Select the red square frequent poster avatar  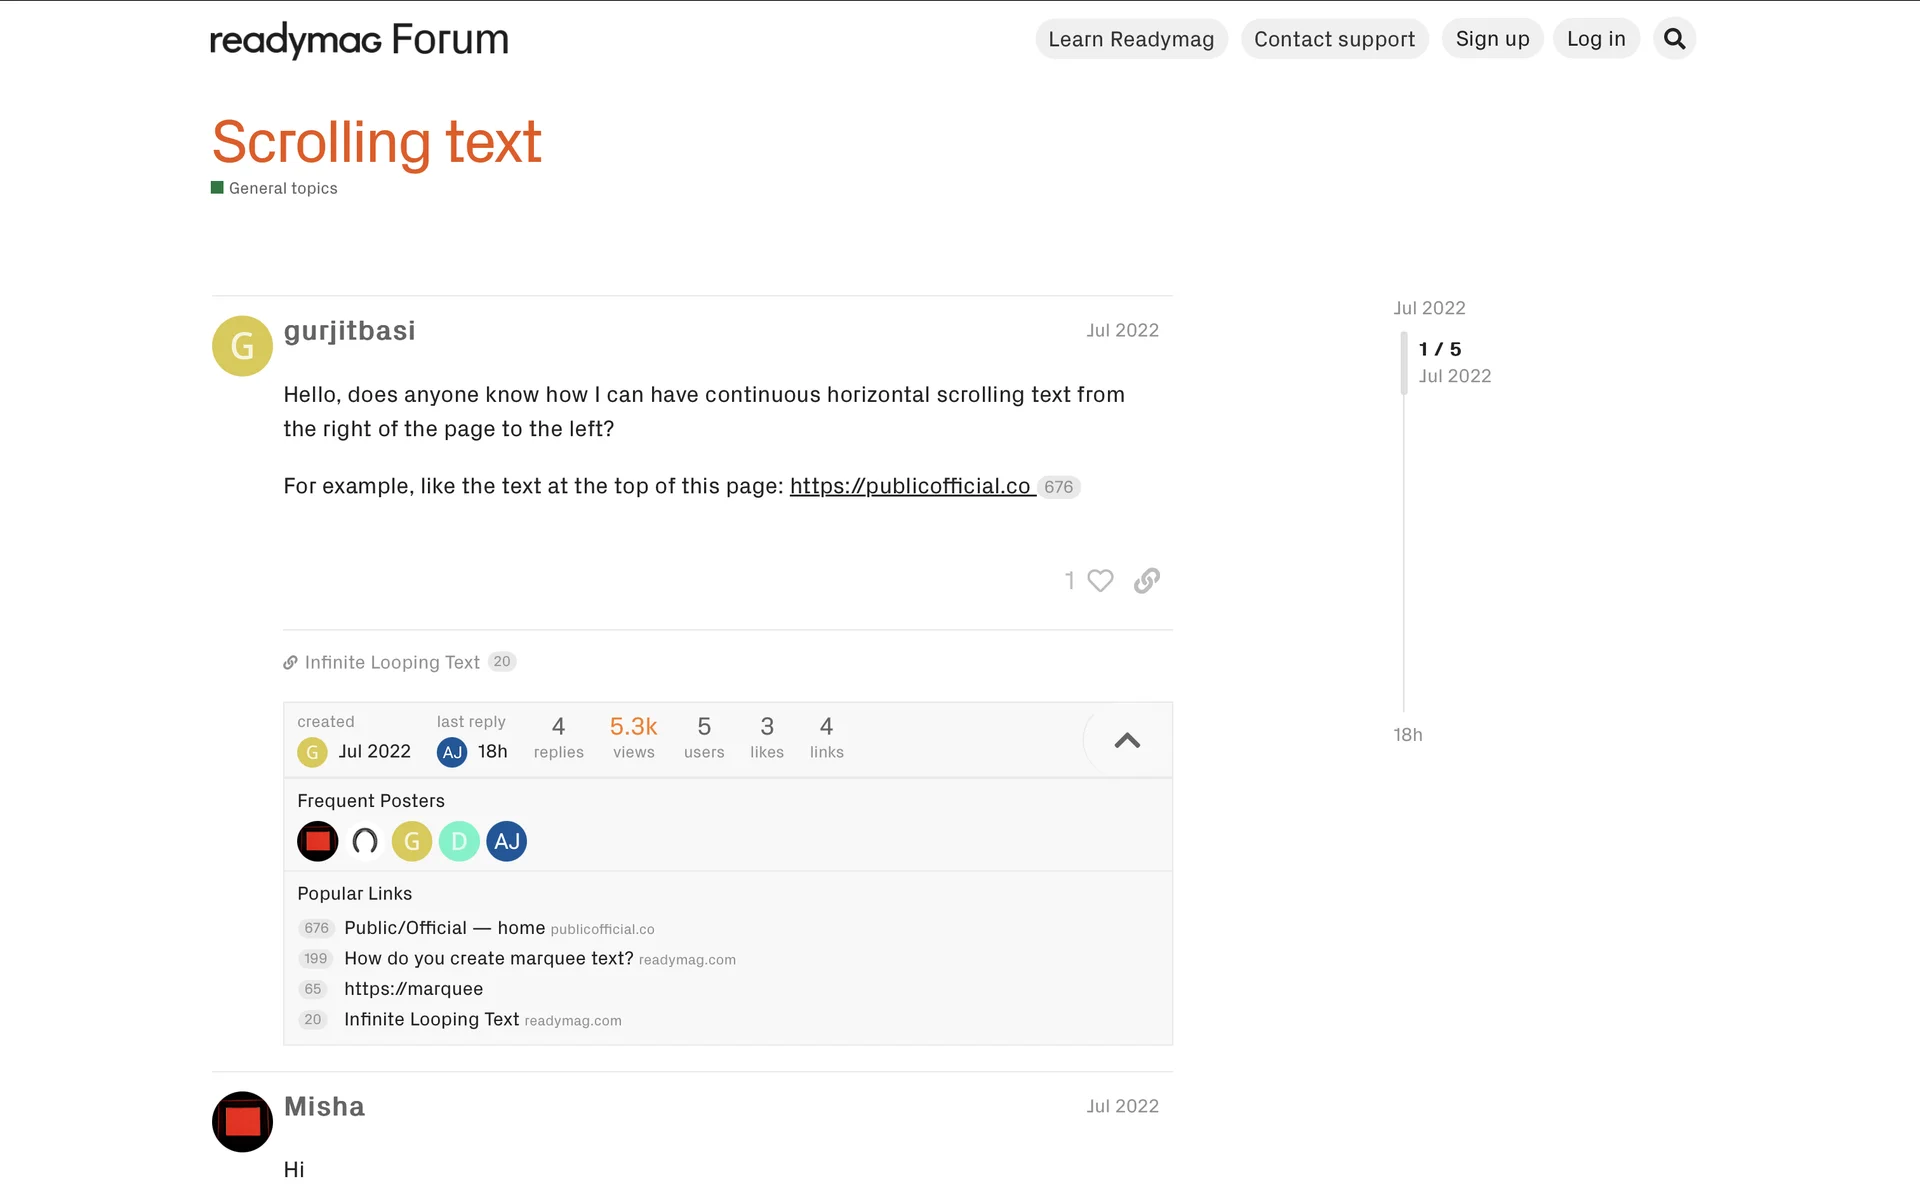coord(317,841)
